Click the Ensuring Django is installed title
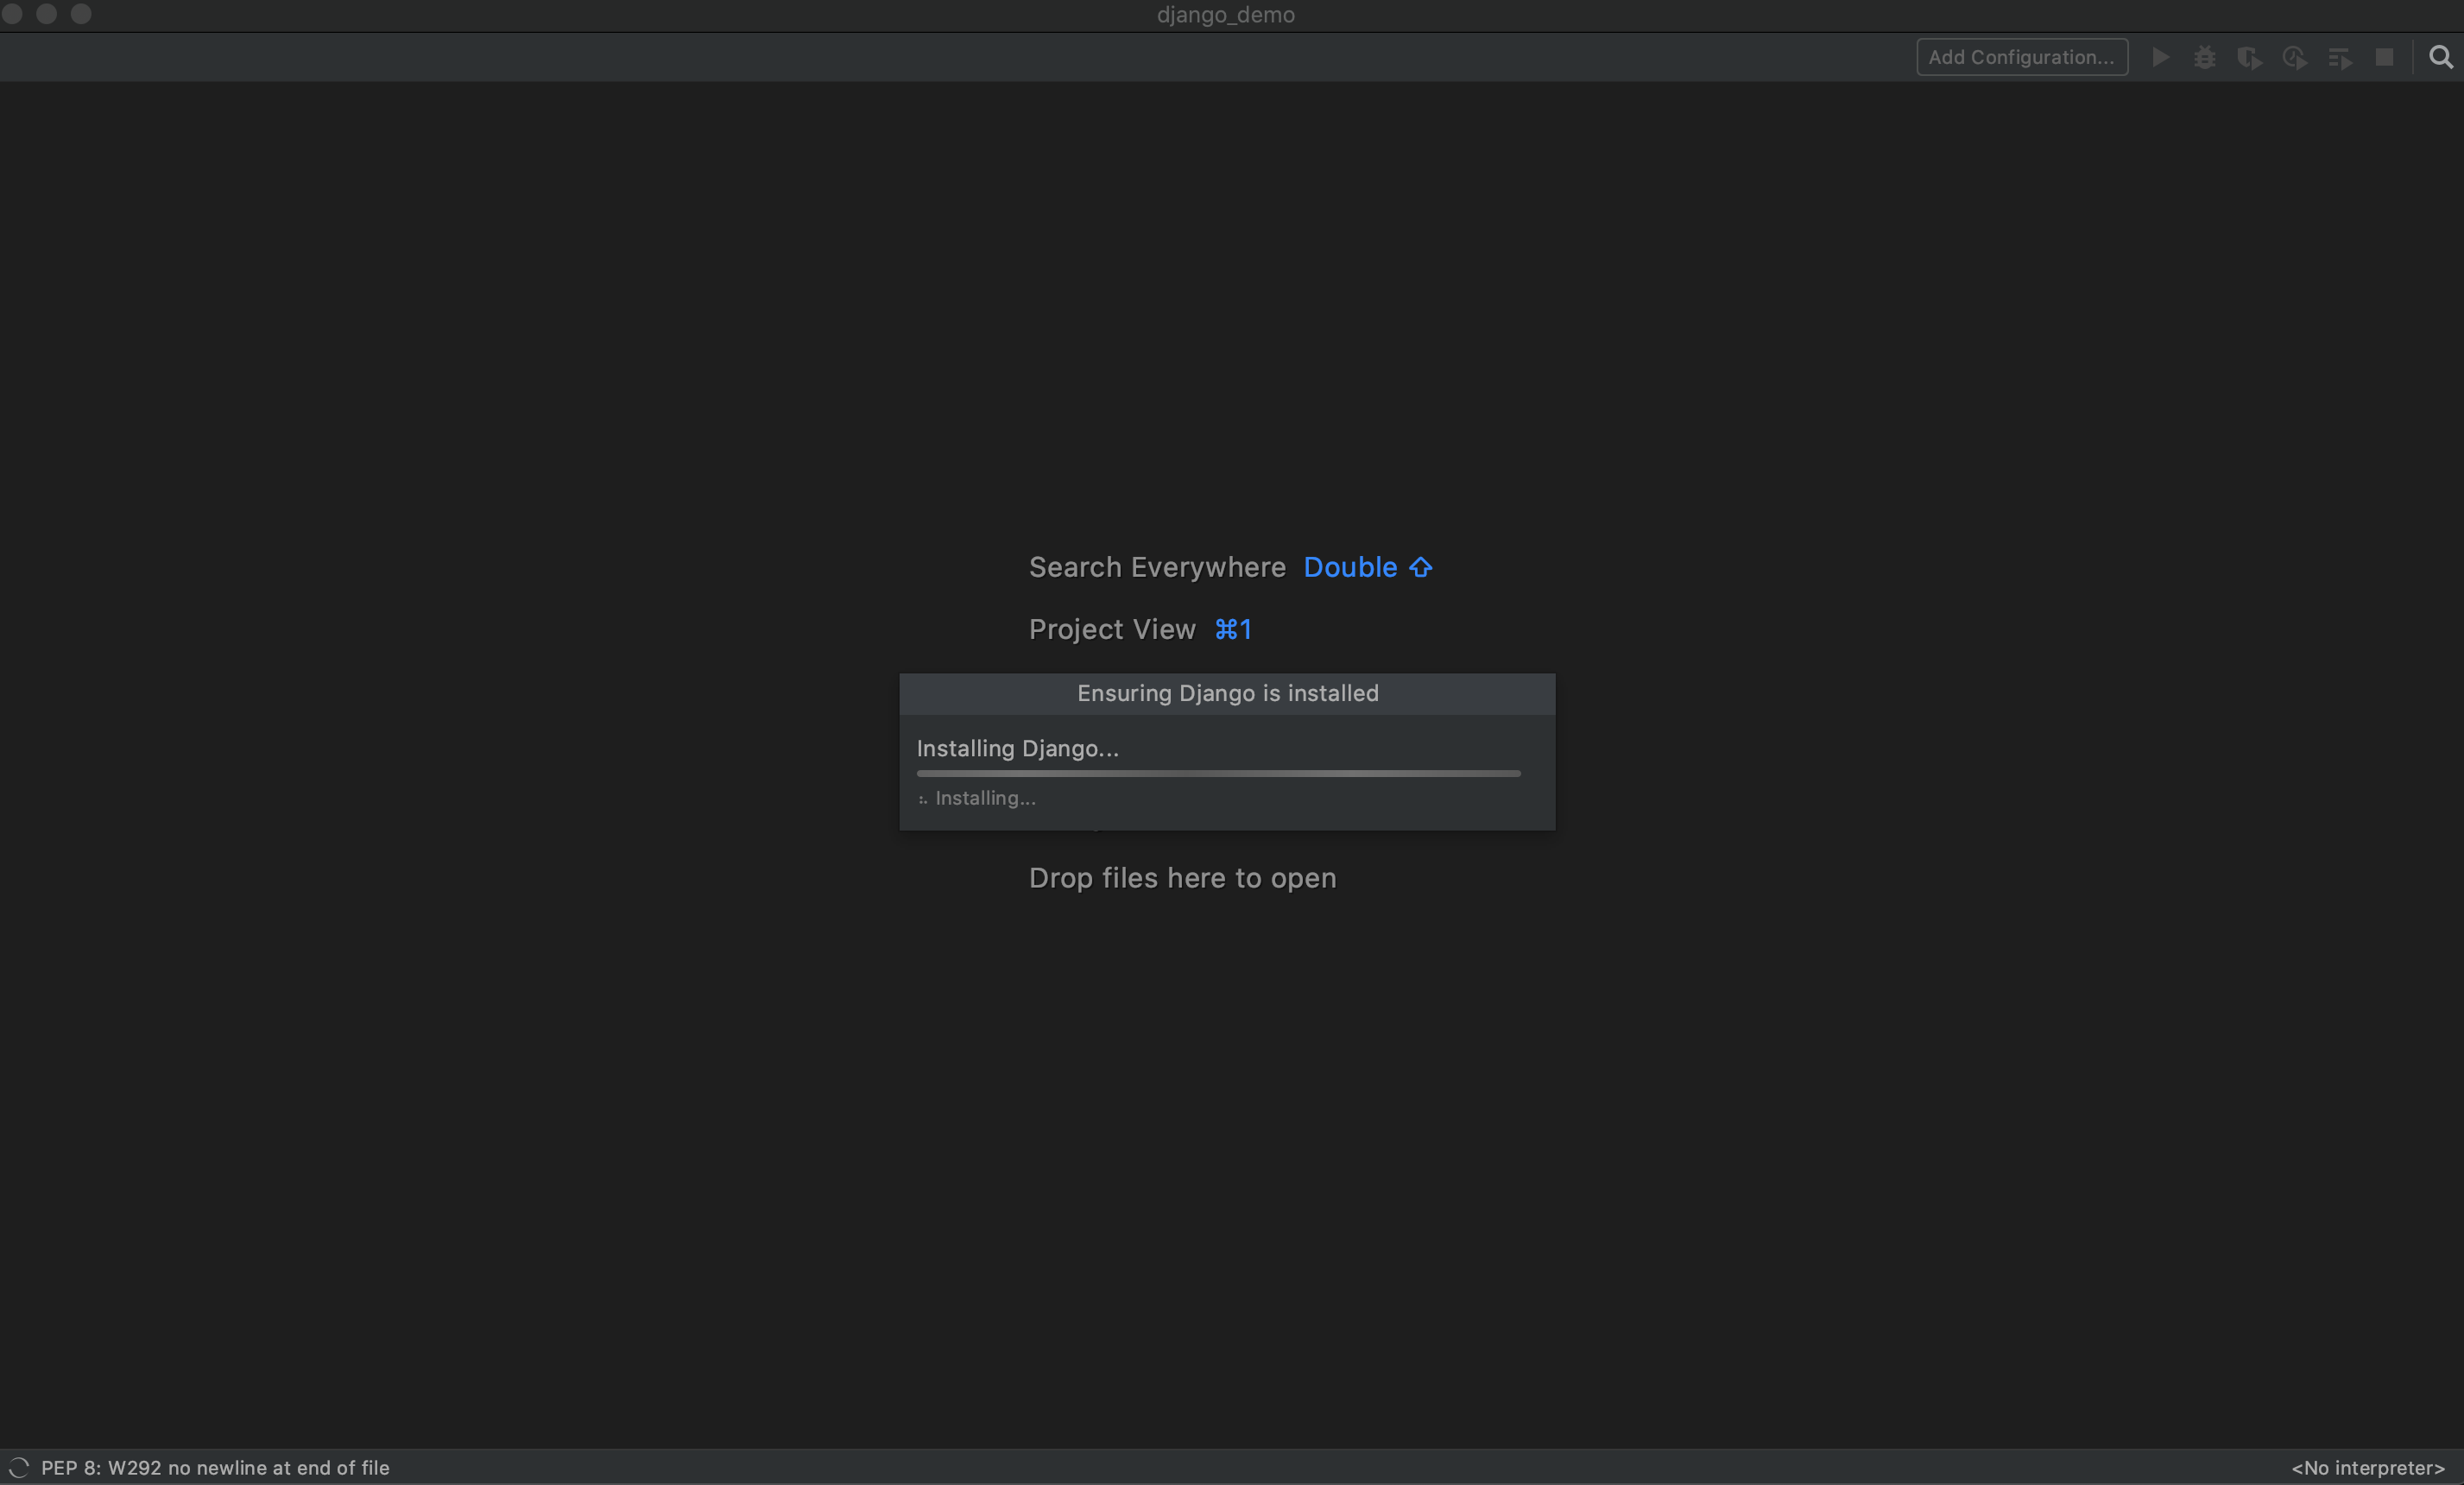This screenshot has width=2464, height=1485. (x=1227, y=693)
